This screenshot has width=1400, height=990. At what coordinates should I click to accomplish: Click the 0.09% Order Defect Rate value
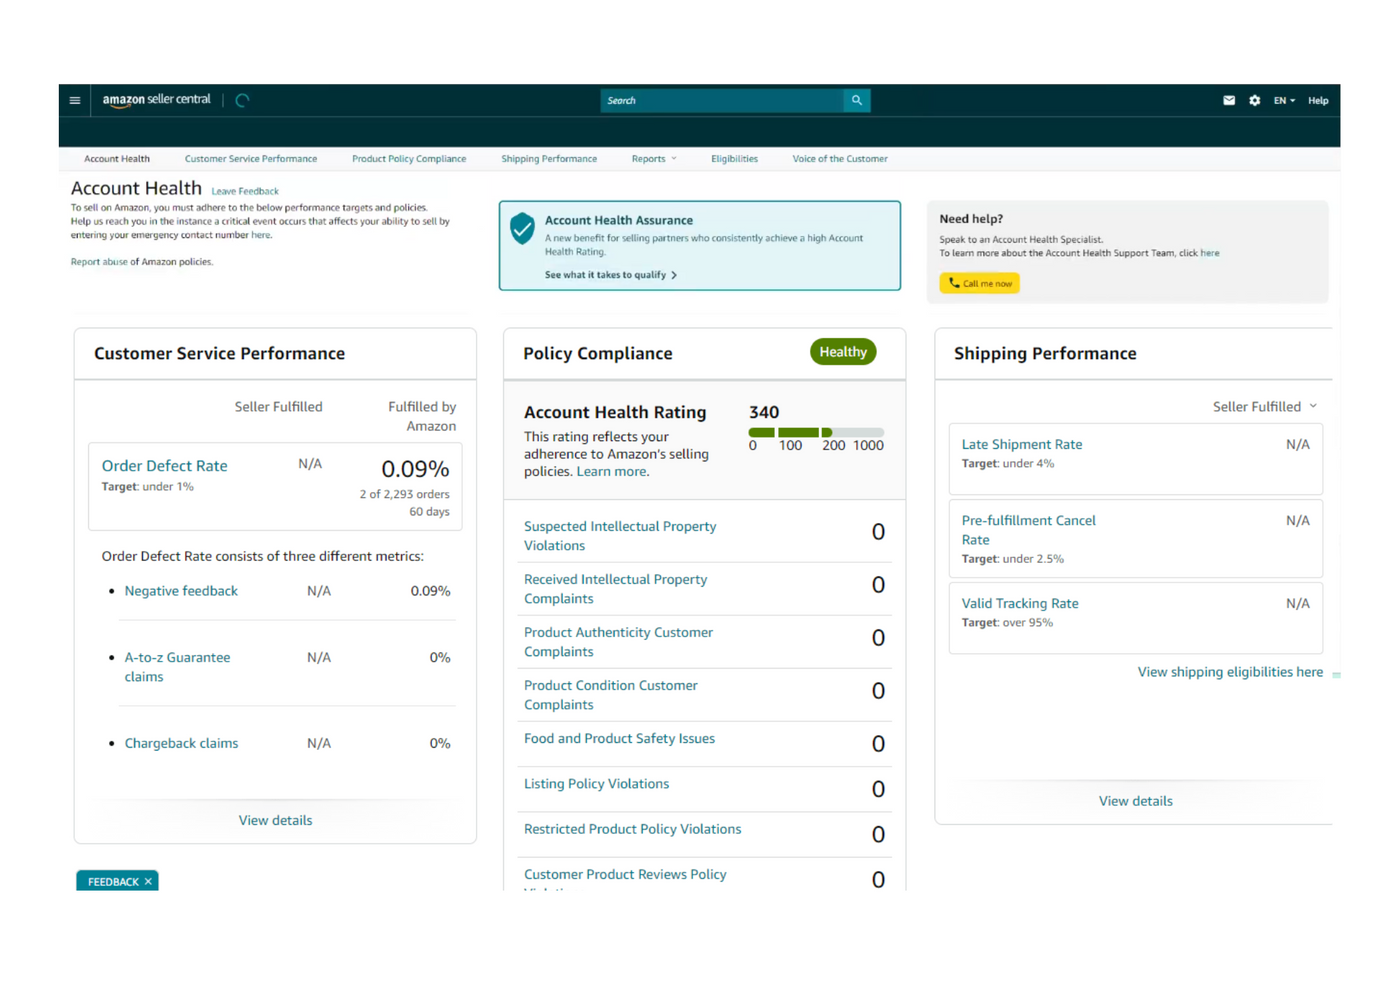(415, 469)
